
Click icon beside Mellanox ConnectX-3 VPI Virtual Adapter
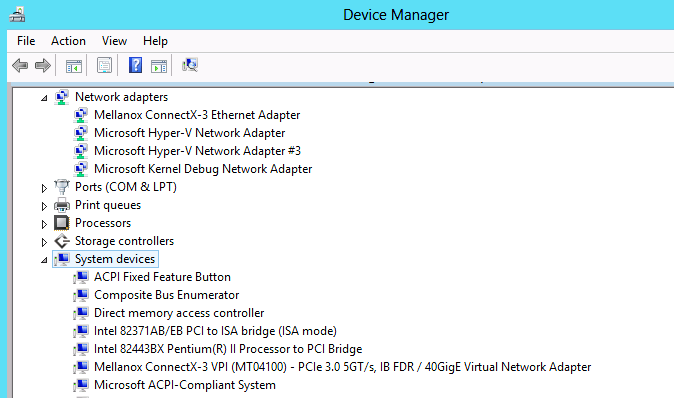pos(80,367)
